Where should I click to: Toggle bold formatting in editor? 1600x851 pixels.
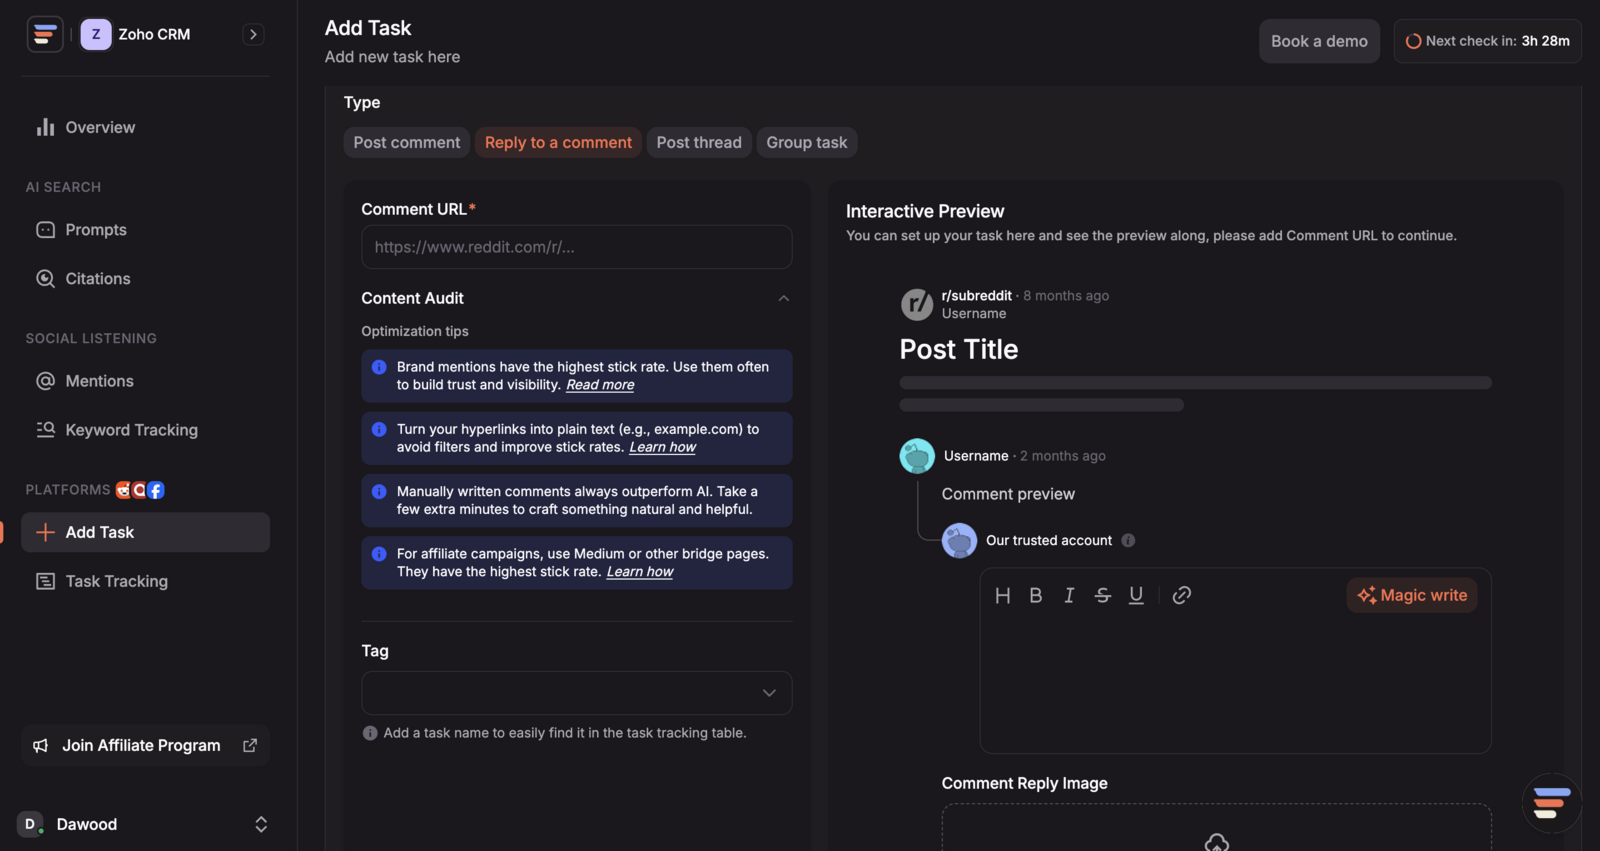click(1036, 595)
